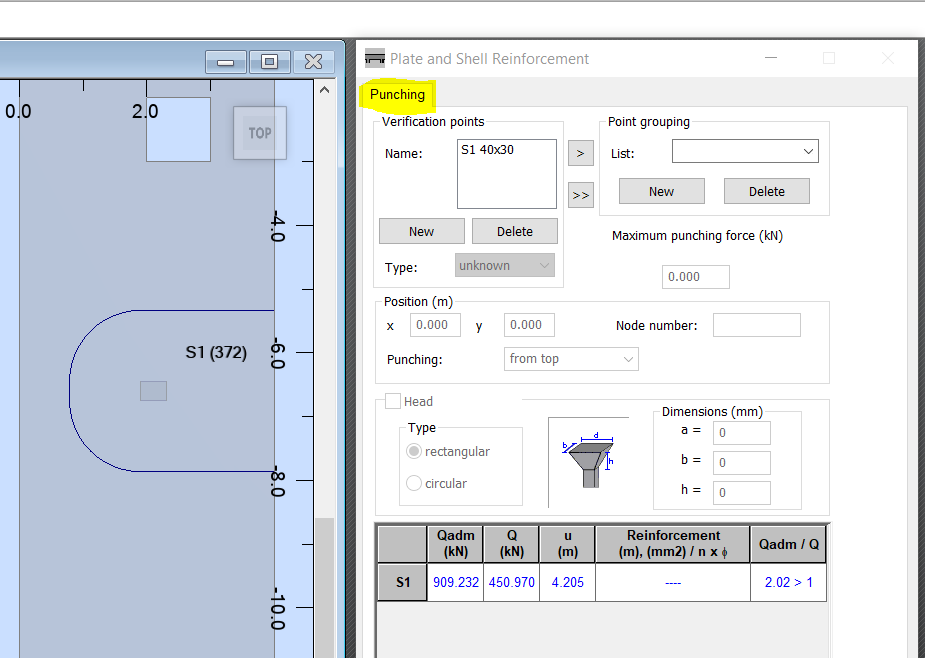Select the S1 results table row
Screen dimensions: 925x658
[x=401, y=581]
